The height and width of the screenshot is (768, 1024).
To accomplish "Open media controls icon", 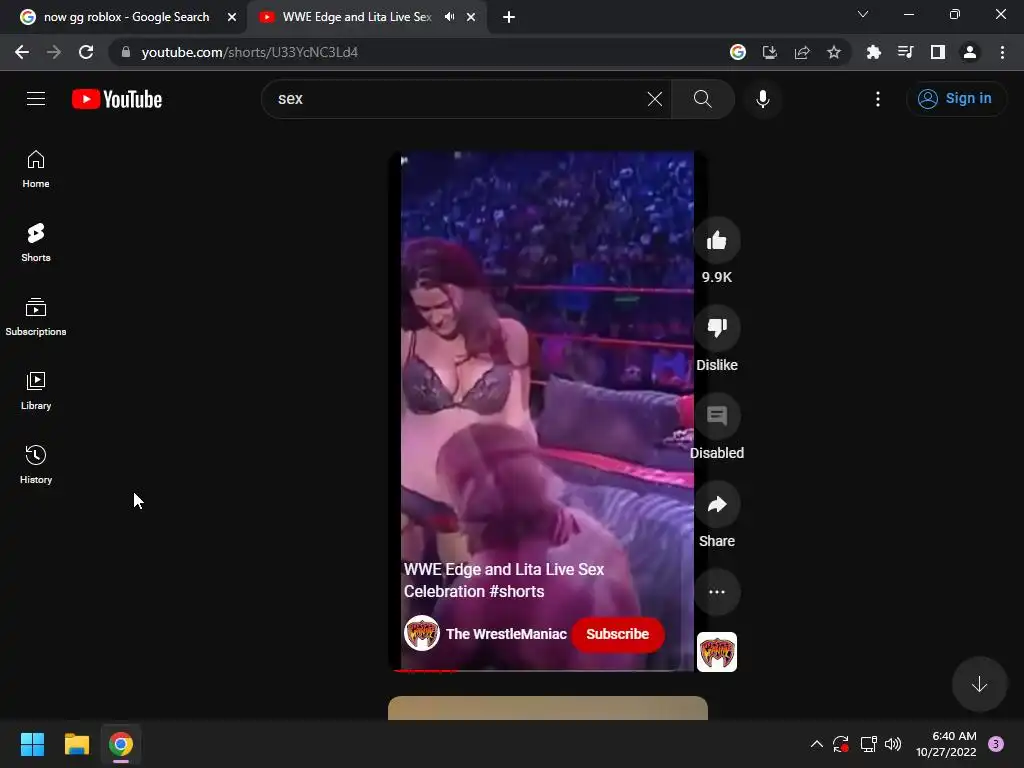I will click(905, 52).
